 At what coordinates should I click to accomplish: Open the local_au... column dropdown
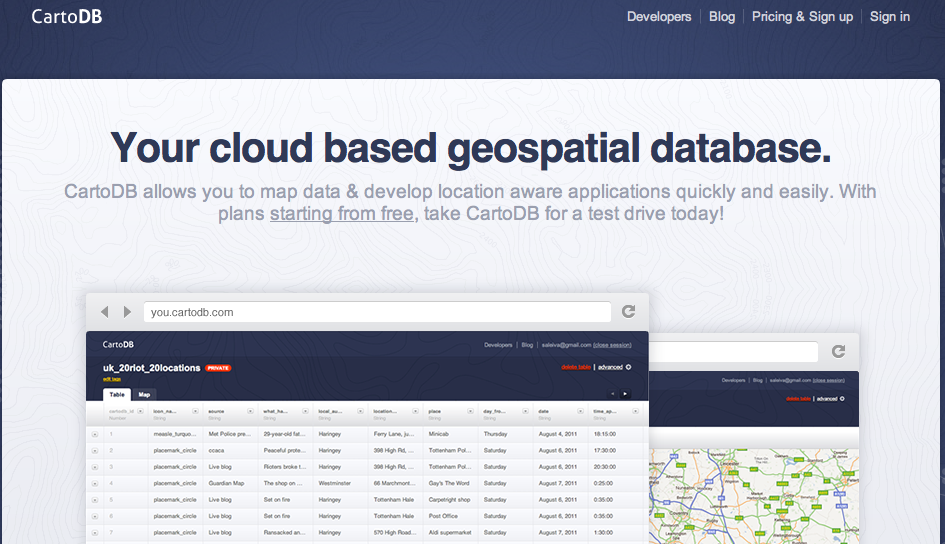360,411
